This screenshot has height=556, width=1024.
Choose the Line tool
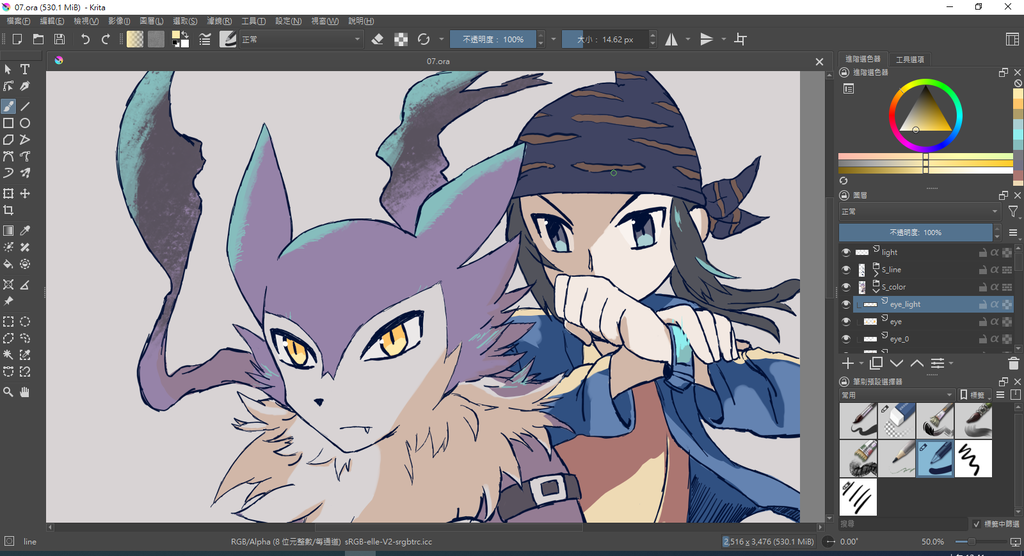click(25, 106)
